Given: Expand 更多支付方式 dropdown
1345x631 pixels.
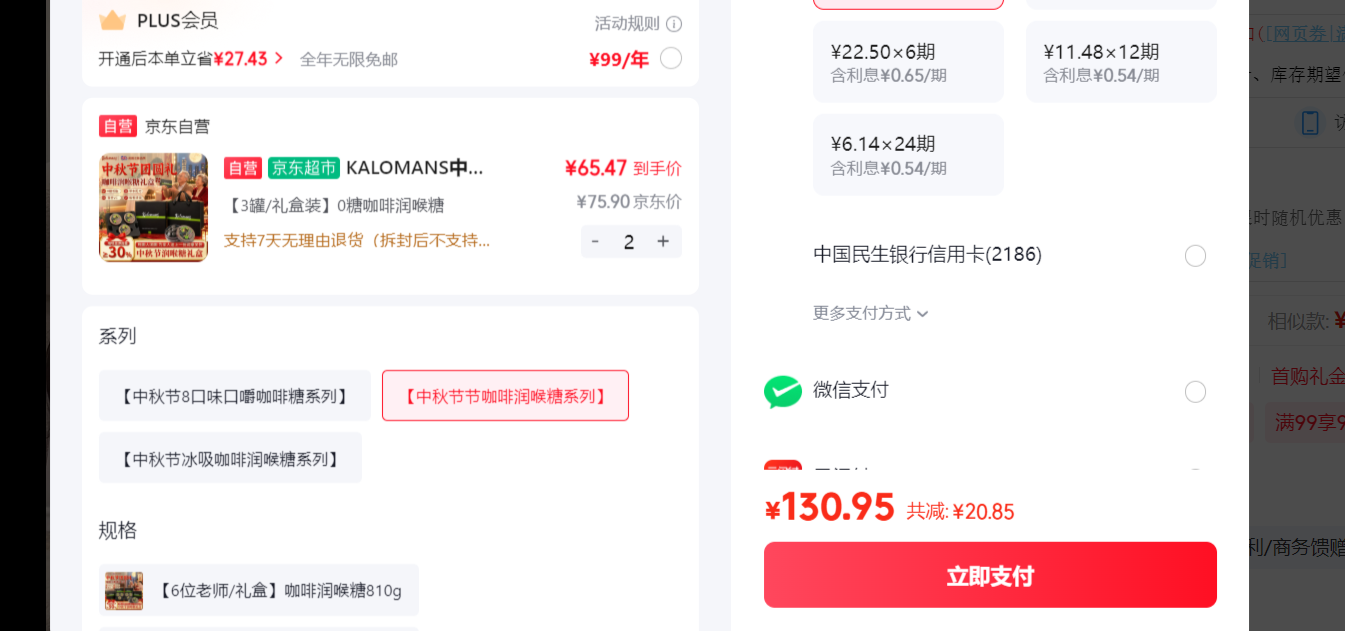Looking at the screenshot, I should coord(870,313).
